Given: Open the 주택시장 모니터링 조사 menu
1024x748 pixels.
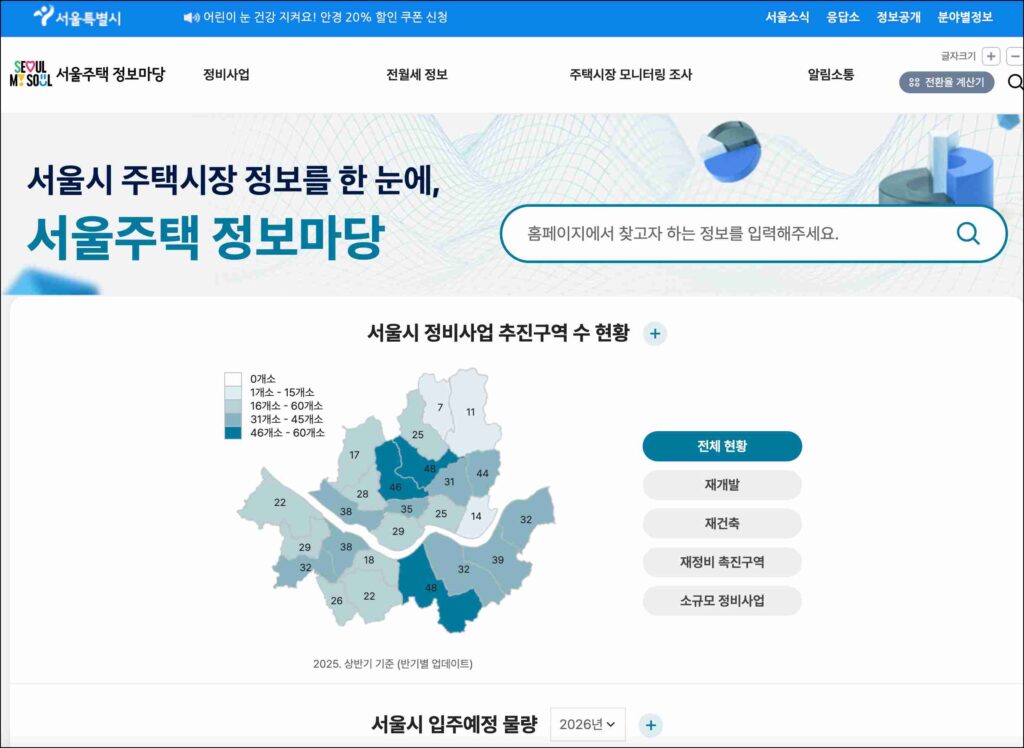Looking at the screenshot, I should (630, 74).
